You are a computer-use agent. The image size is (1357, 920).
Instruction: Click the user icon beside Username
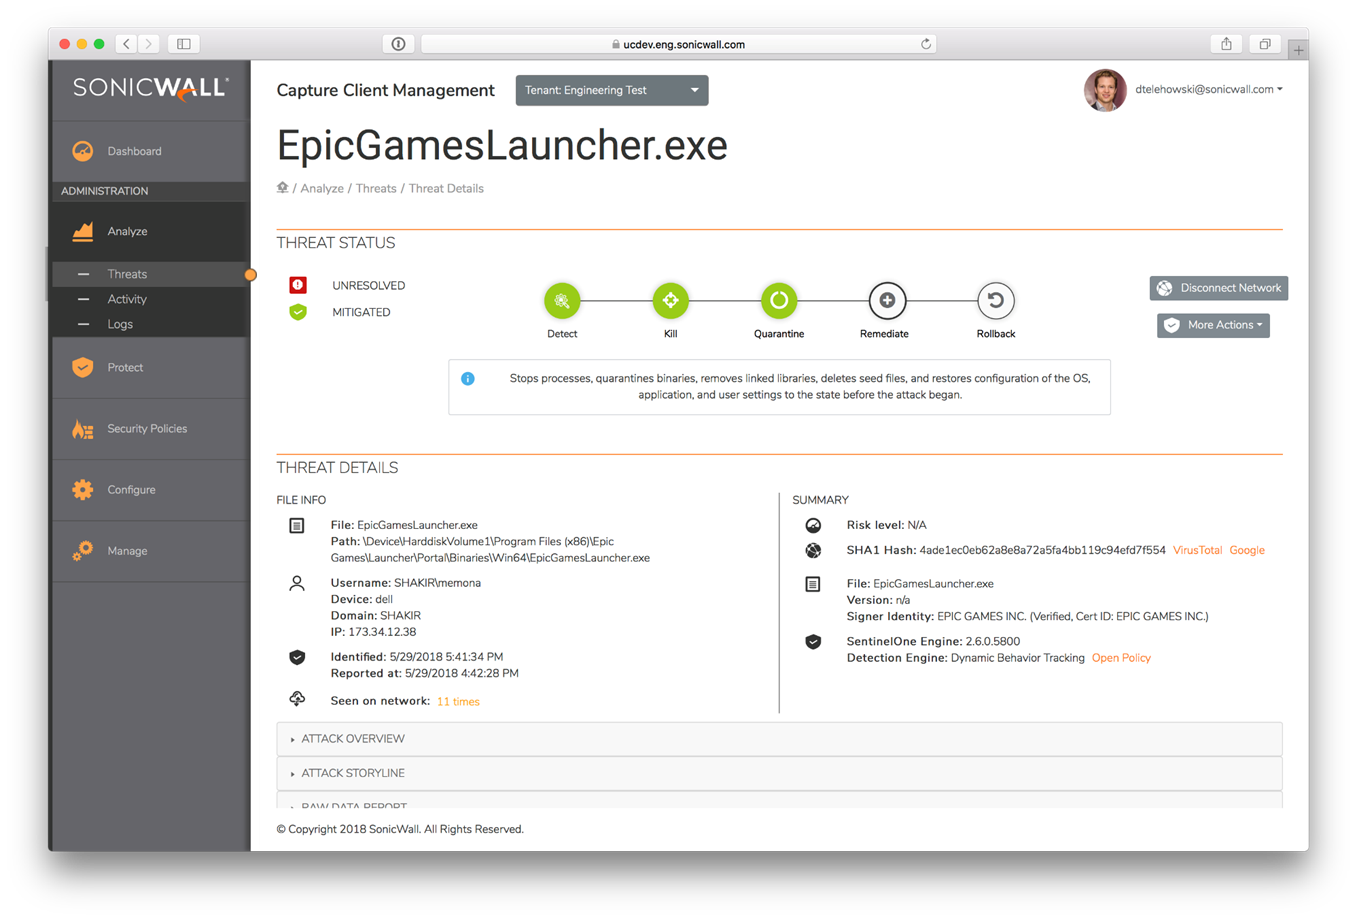click(297, 584)
